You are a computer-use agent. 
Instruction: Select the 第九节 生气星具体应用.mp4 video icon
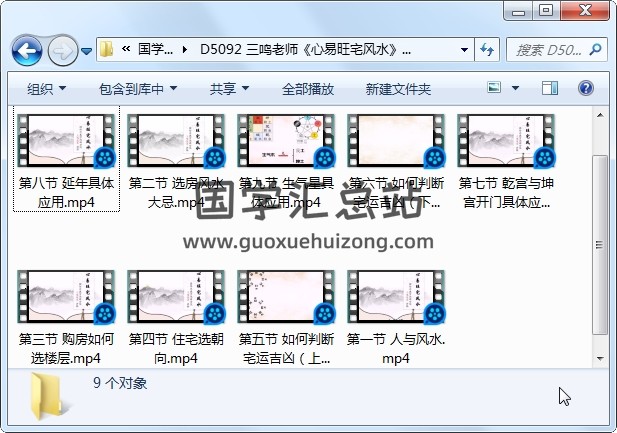click(286, 141)
